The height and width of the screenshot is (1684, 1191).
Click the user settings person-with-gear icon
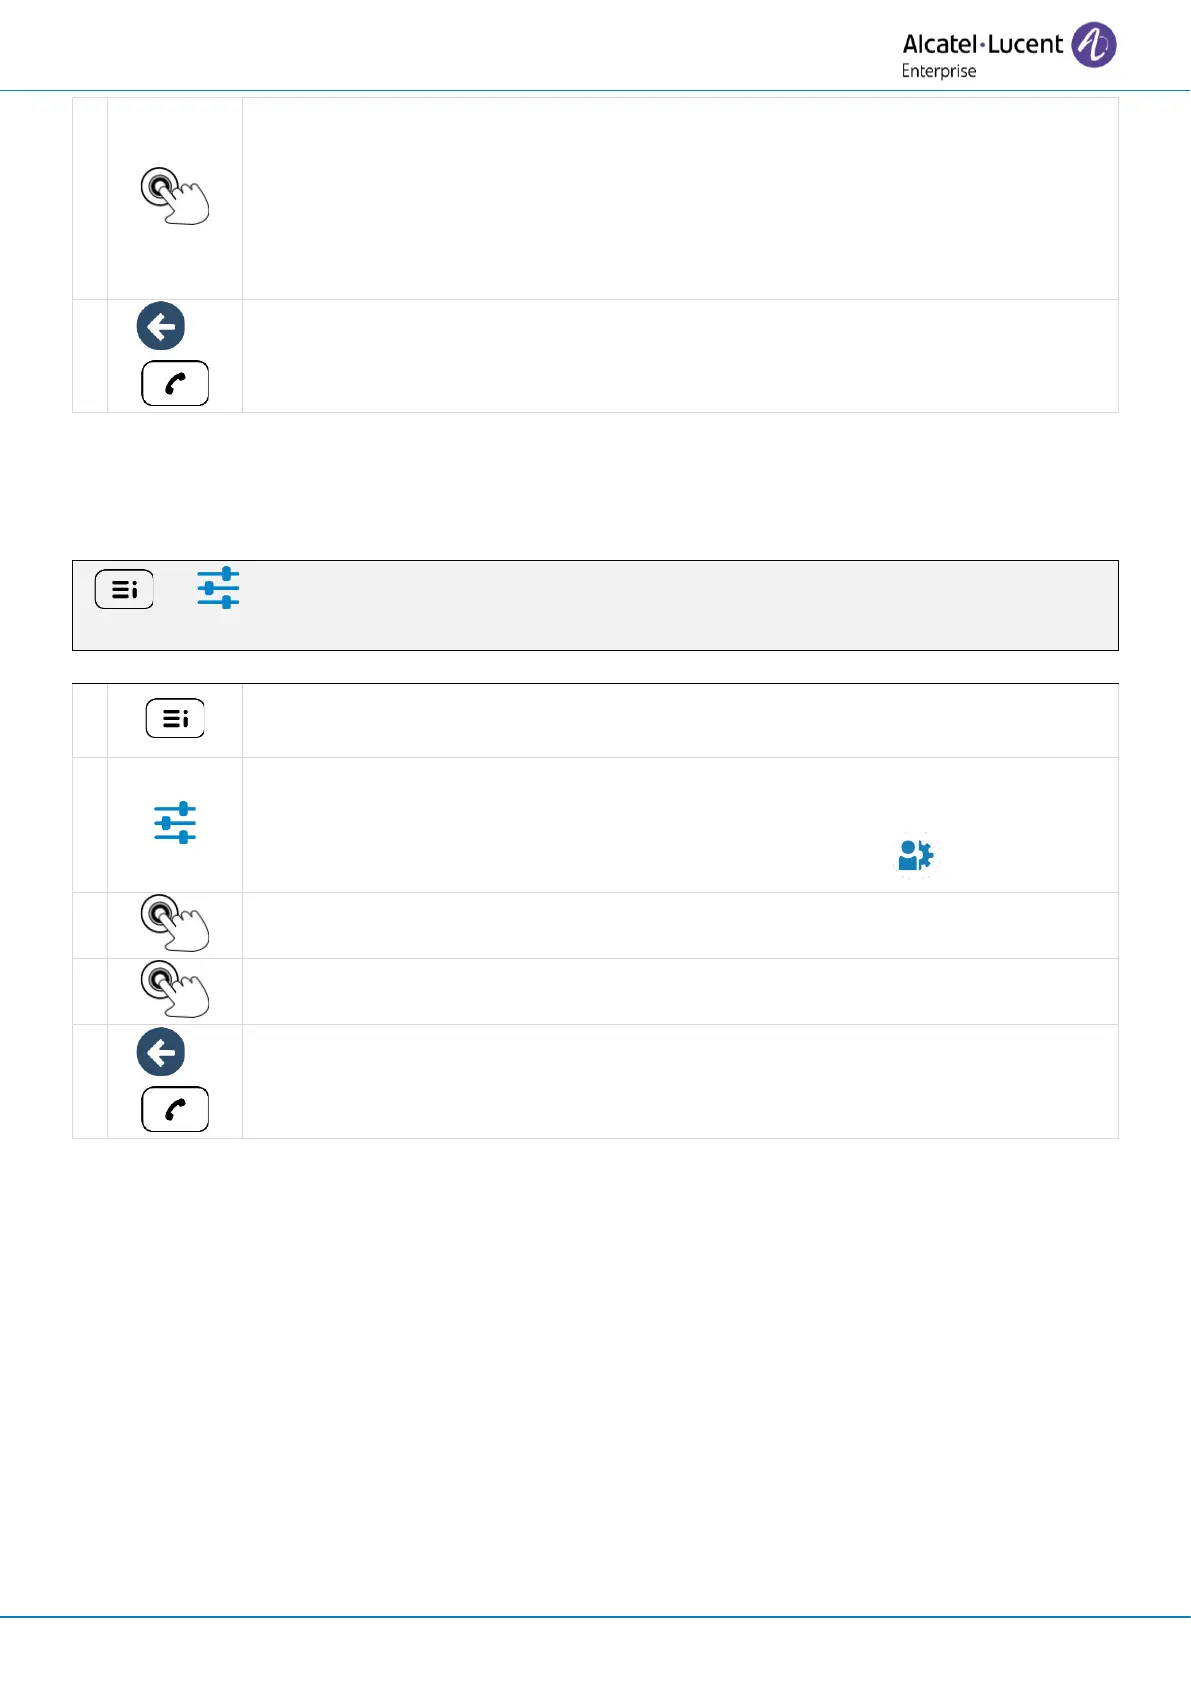coord(915,855)
